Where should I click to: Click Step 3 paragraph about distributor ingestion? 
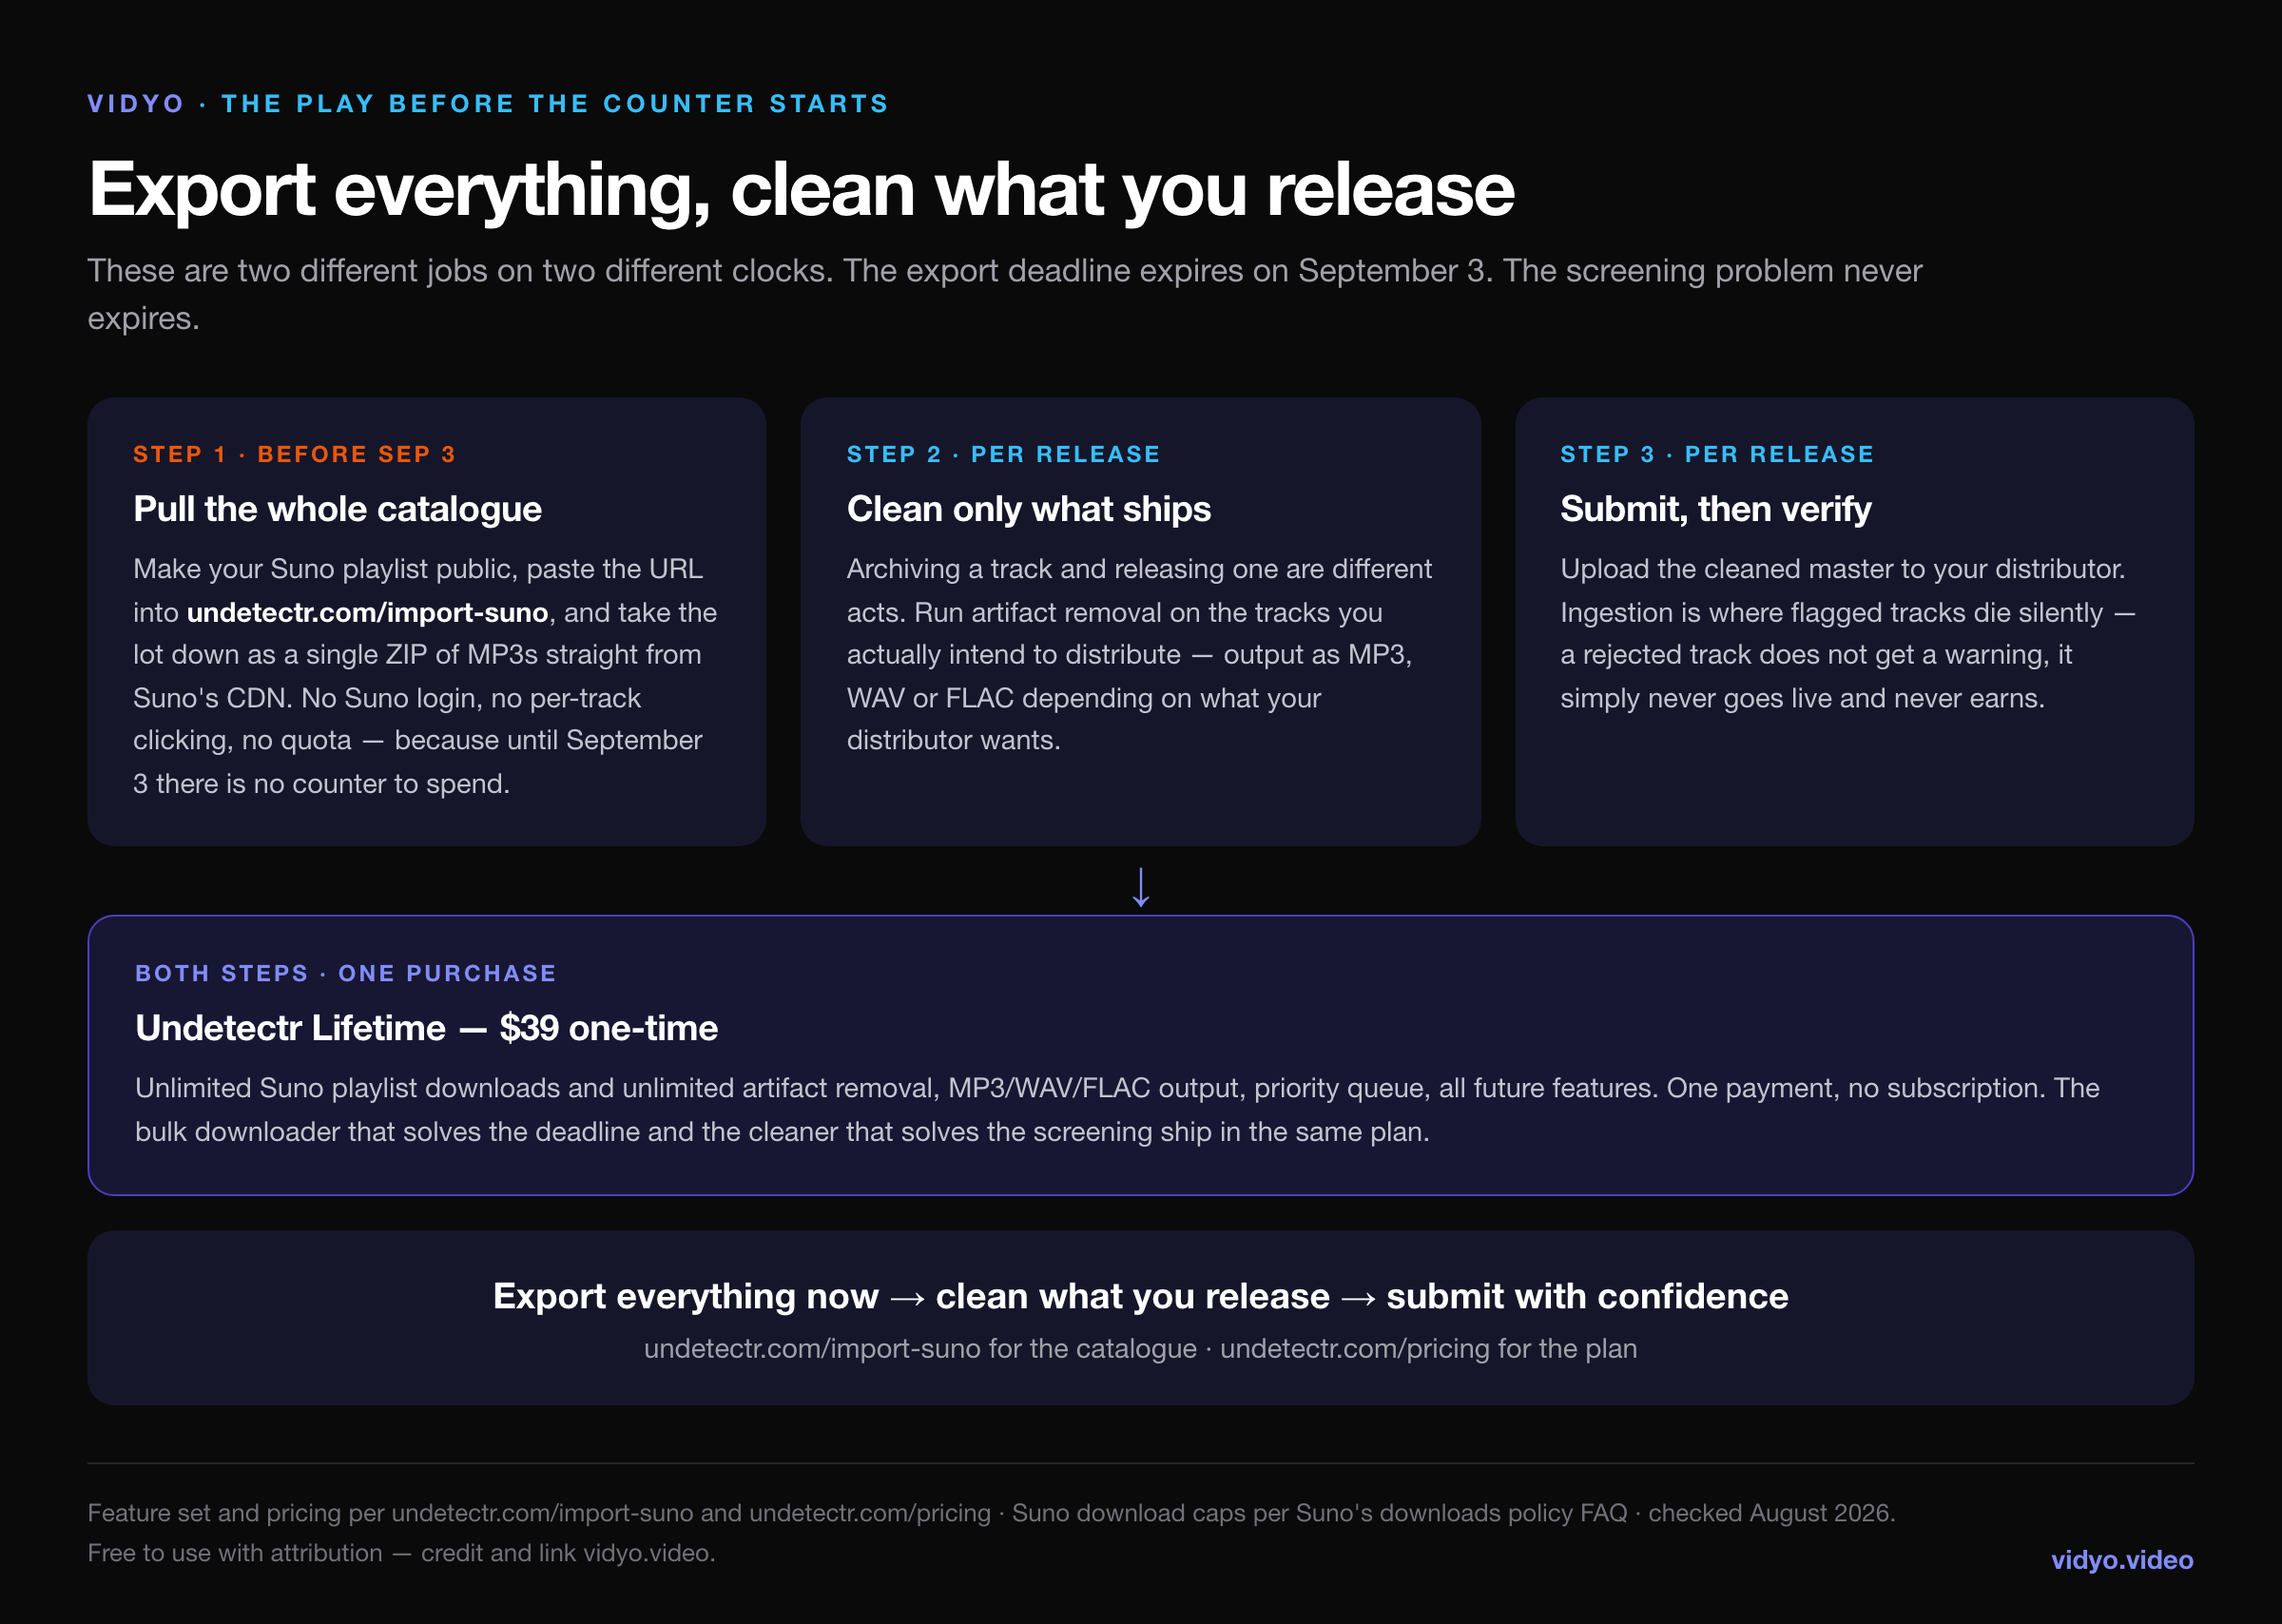[x=1847, y=634]
